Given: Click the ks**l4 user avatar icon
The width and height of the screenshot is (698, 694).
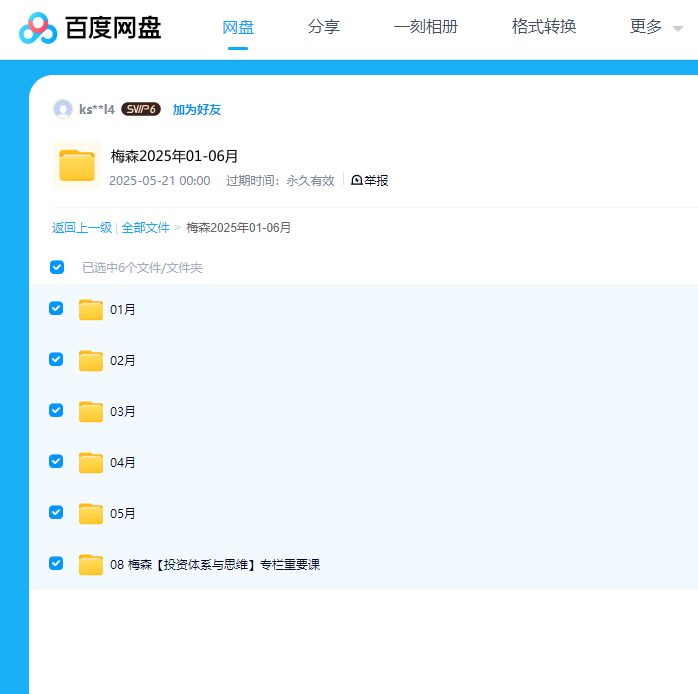Looking at the screenshot, I should coord(63,109).
